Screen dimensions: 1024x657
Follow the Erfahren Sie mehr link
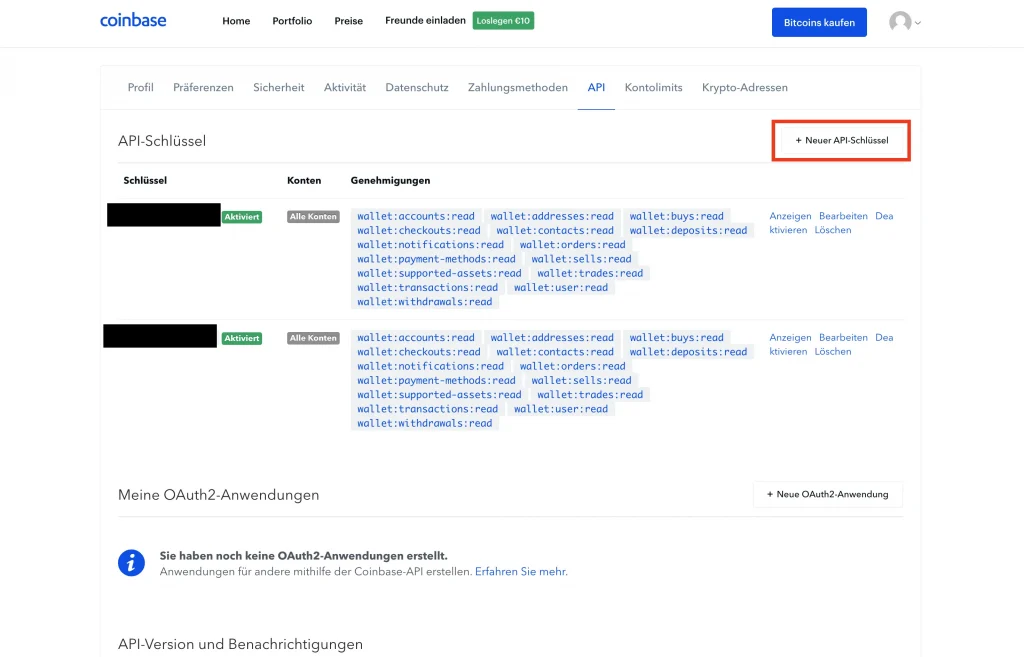[x=521, y=572]
